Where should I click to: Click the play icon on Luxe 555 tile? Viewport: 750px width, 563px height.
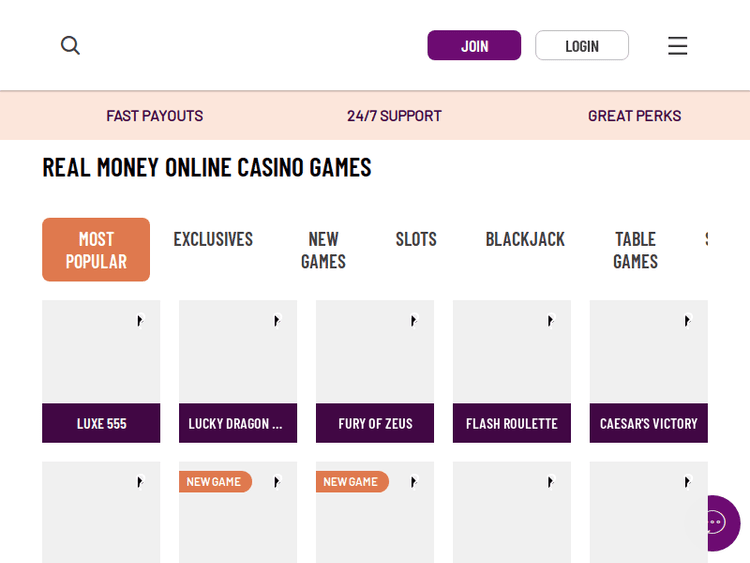(x=140, y=321)
